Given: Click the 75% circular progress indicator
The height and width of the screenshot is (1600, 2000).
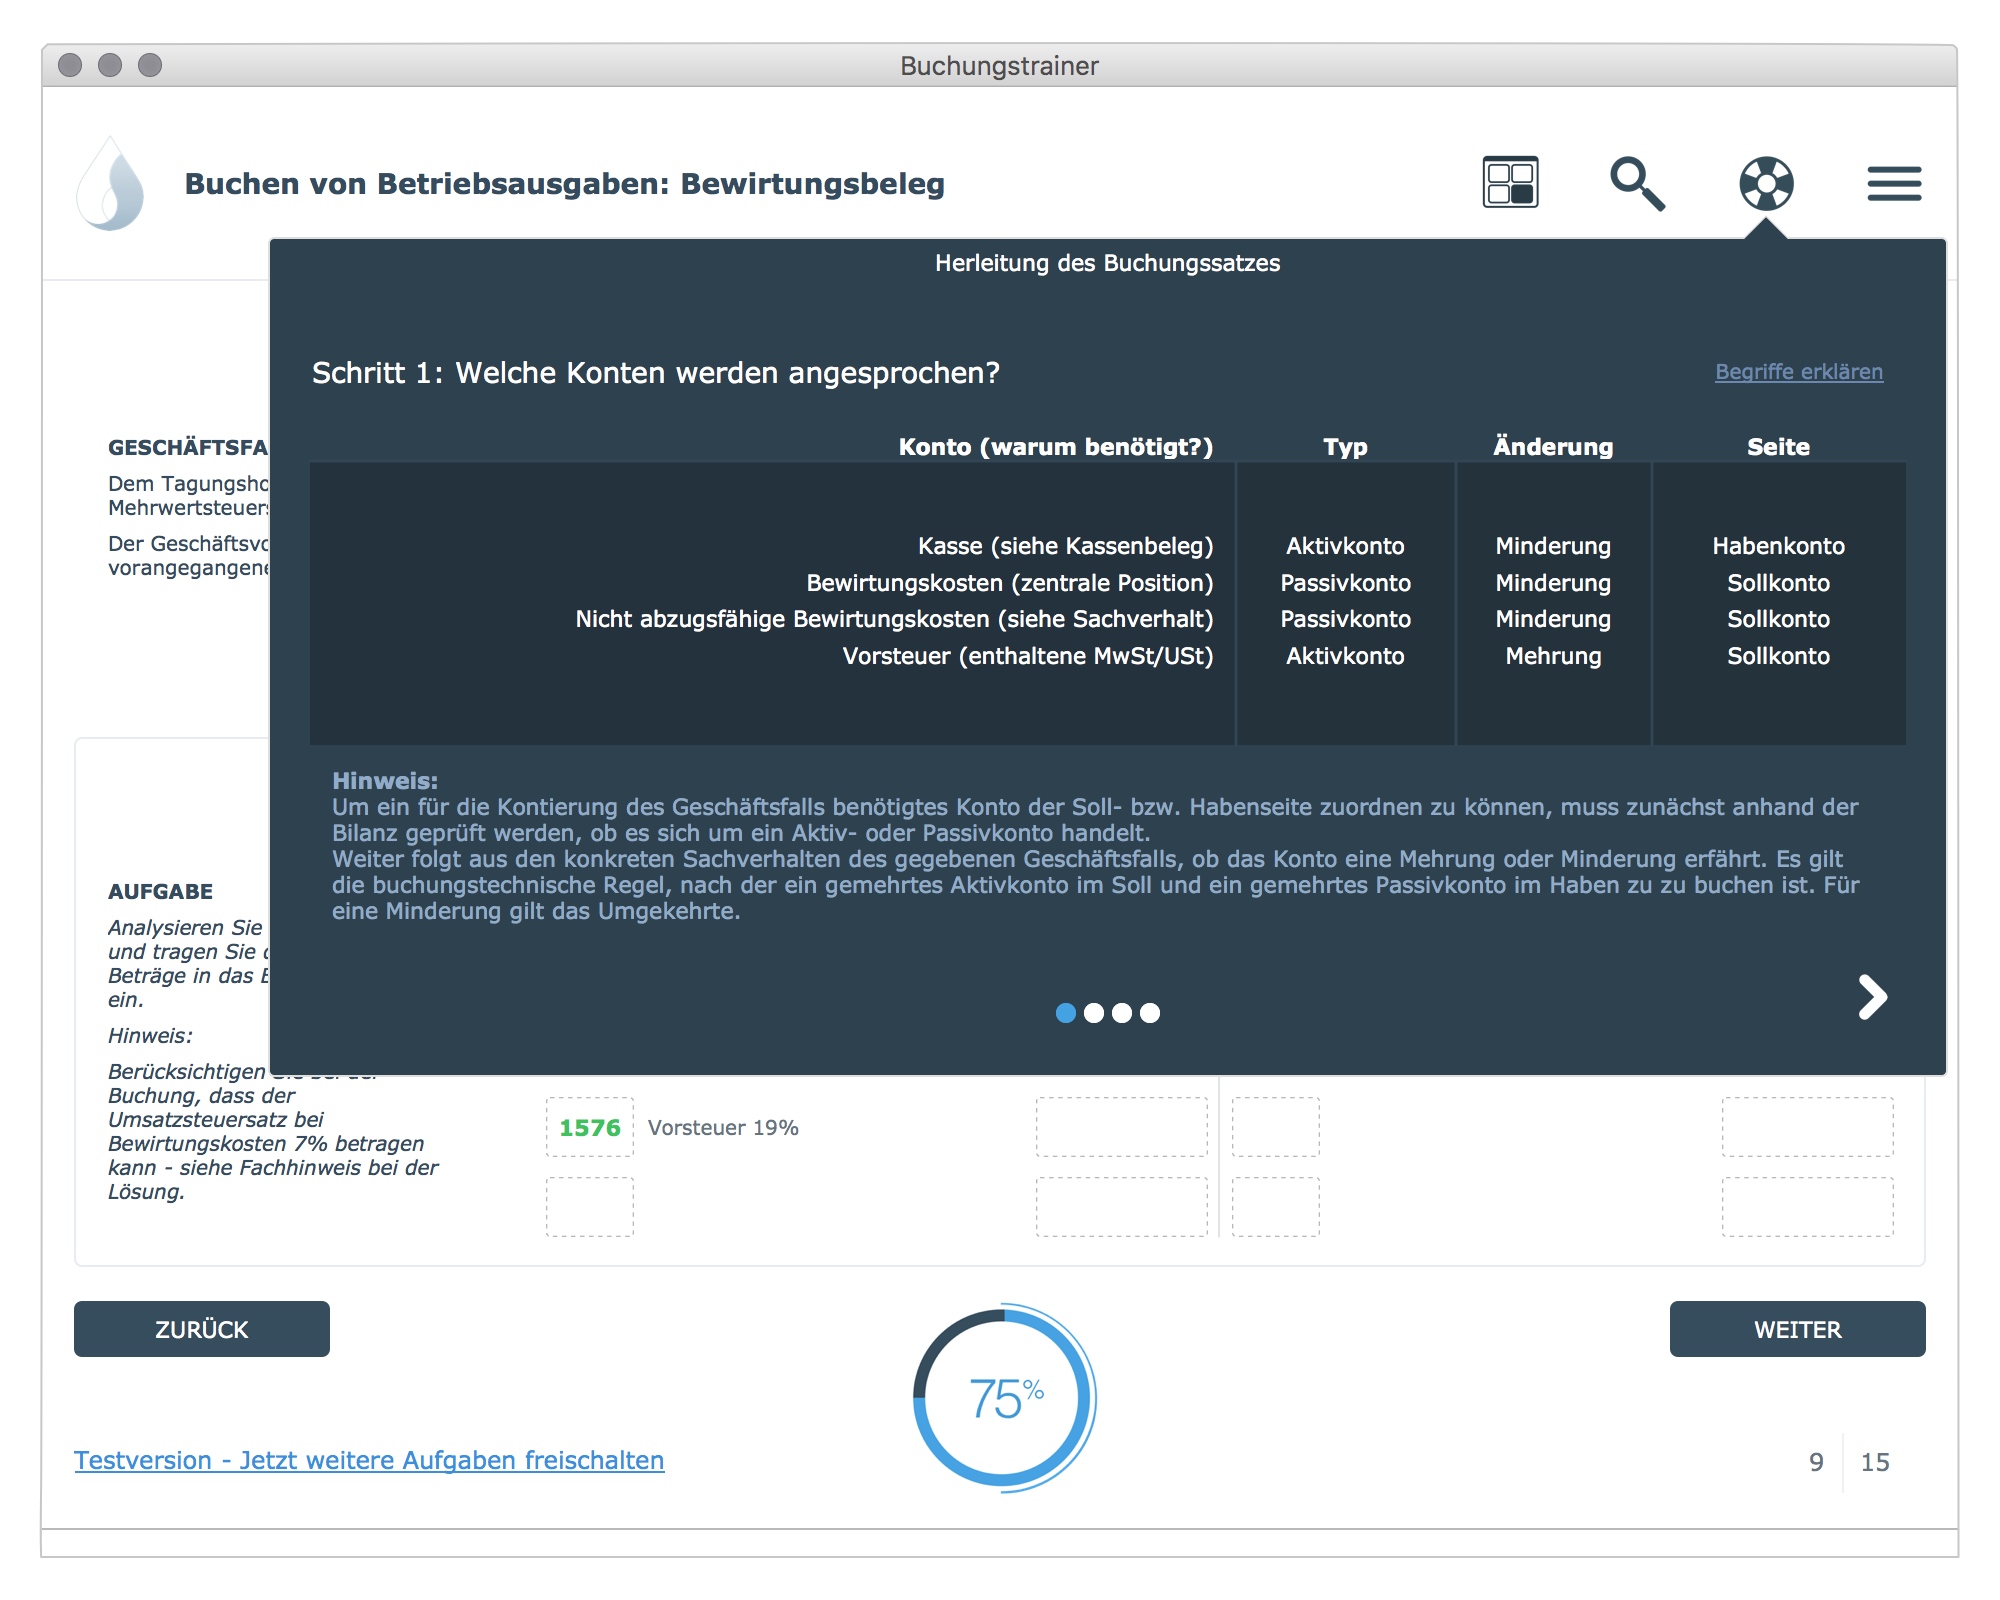Looking at the screenshot, I should point(1004,1398).
